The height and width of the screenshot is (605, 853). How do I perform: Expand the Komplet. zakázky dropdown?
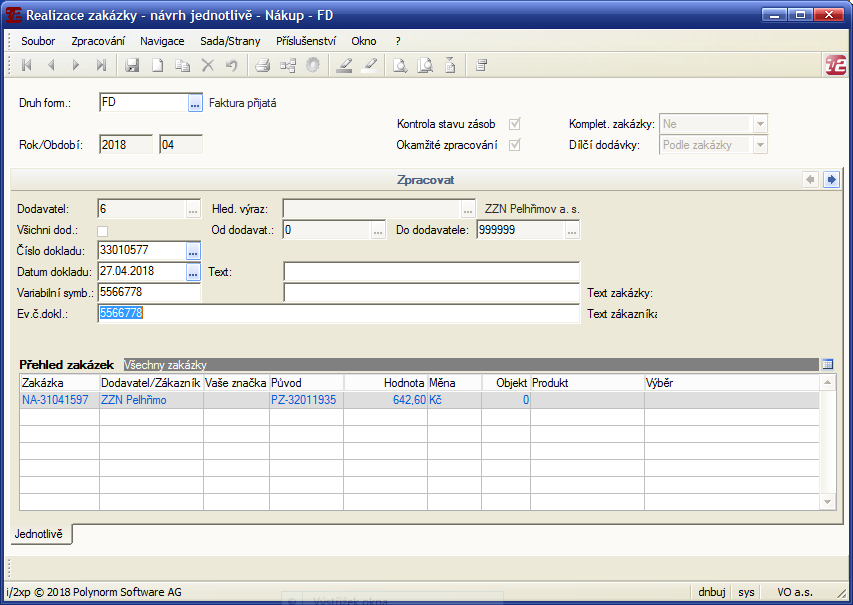pos(760,124)
